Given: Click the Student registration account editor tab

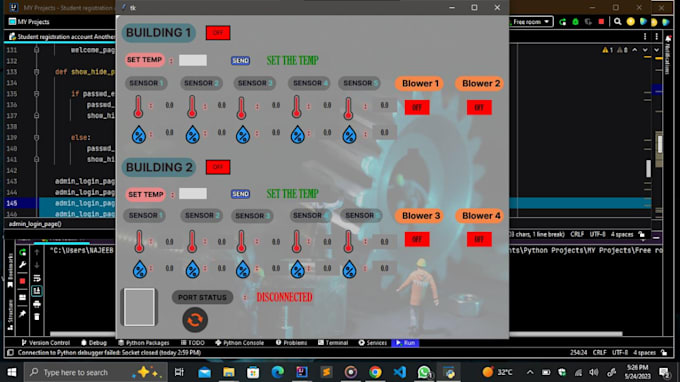Looking at the screenshot, I should point(62,36).
